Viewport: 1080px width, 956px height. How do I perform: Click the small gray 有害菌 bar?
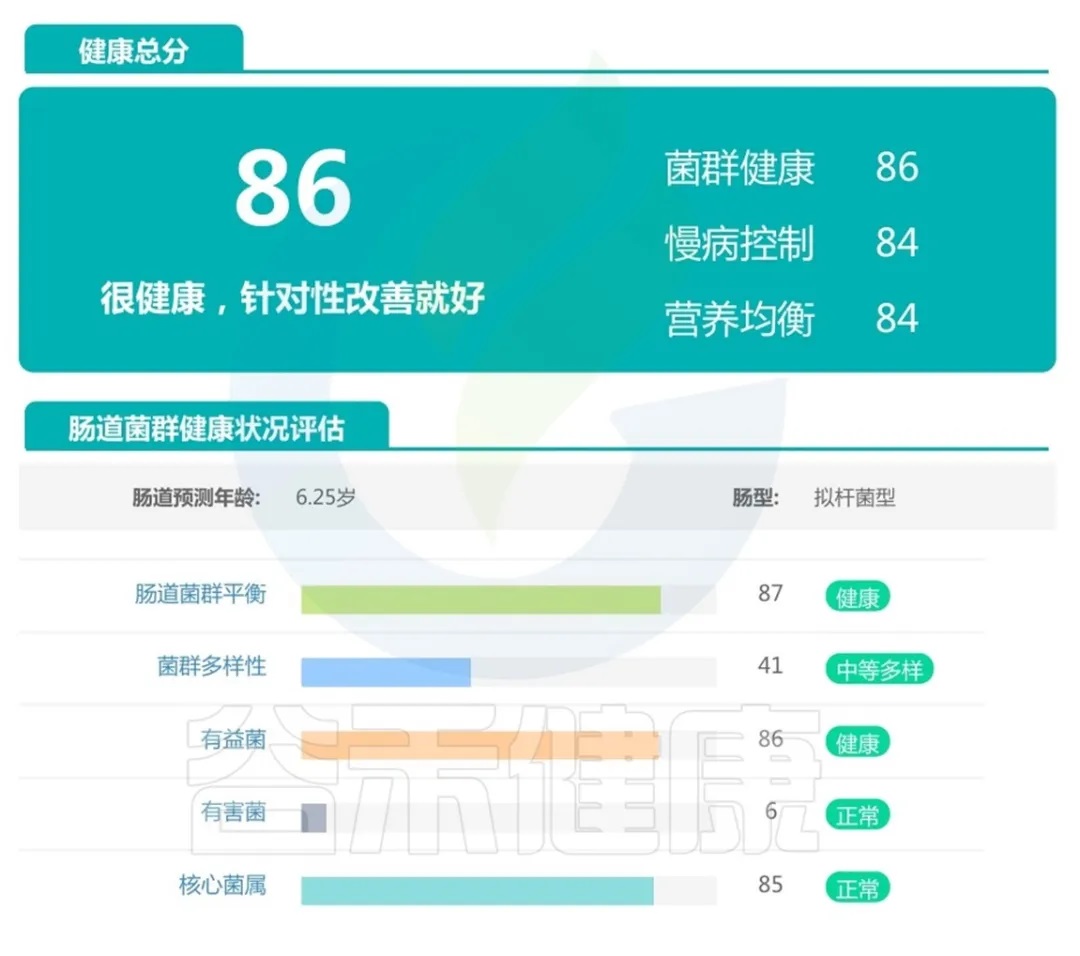pyautogui.click(x=314, y=818)
